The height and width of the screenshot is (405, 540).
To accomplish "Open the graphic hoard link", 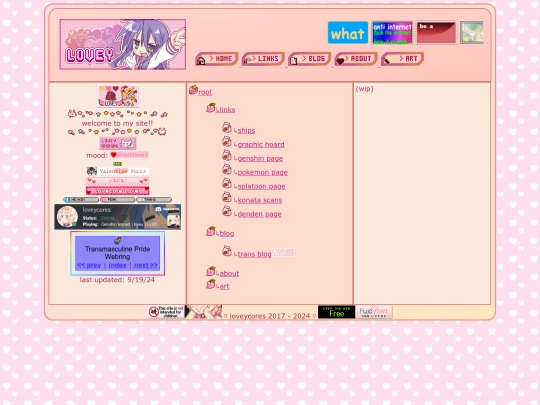I will click(x=261, y=144).
